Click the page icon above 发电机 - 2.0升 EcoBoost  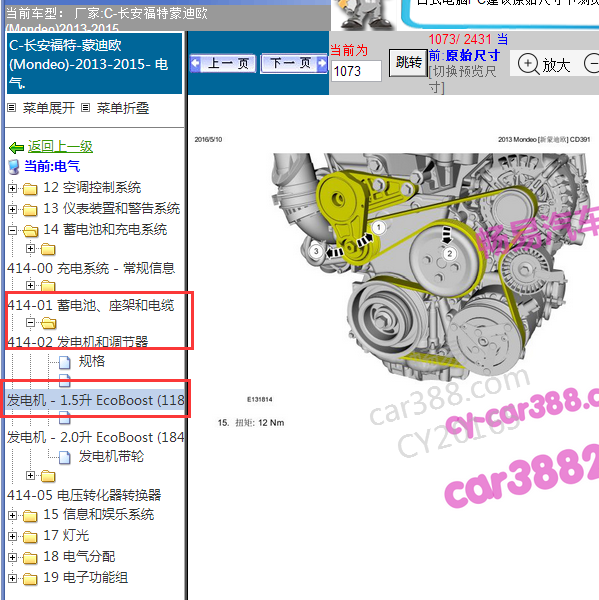(x=65, y=417)
